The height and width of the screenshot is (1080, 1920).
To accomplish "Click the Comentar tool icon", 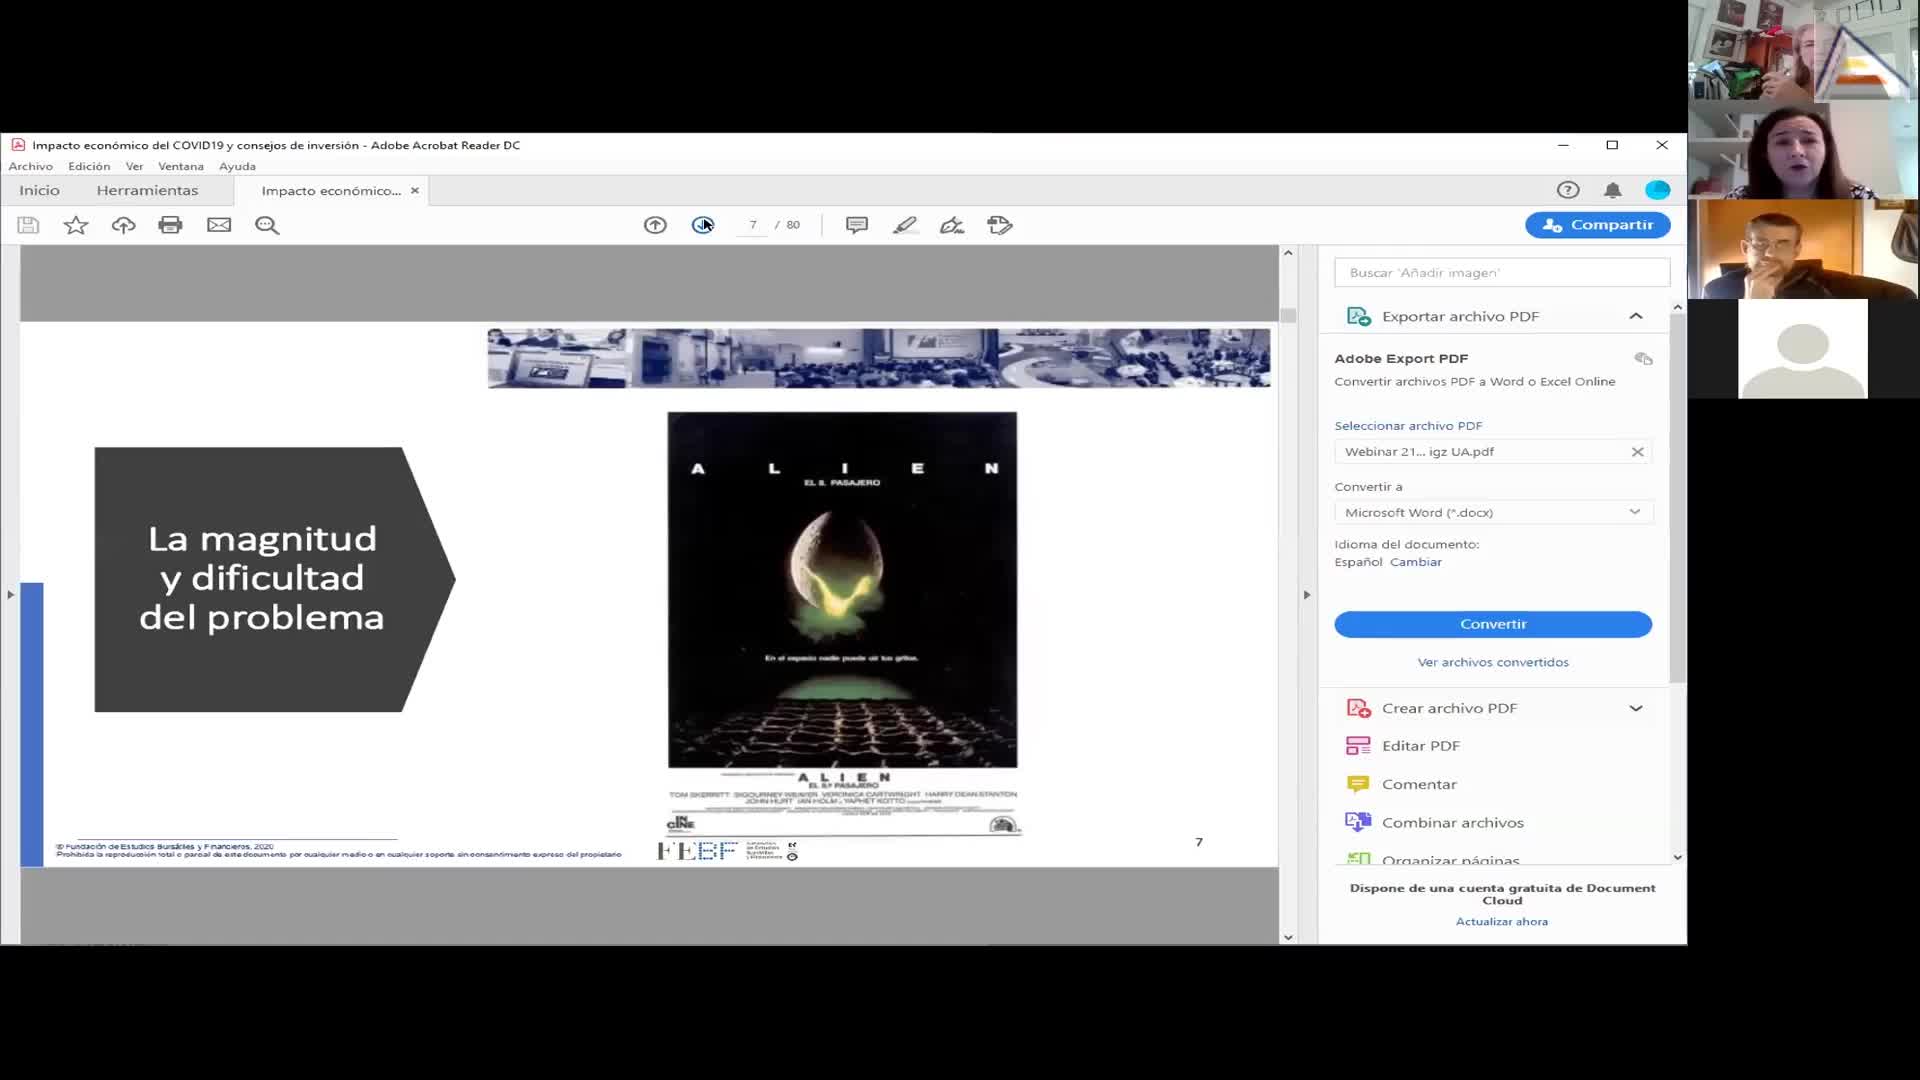I will click(1358, 784).
